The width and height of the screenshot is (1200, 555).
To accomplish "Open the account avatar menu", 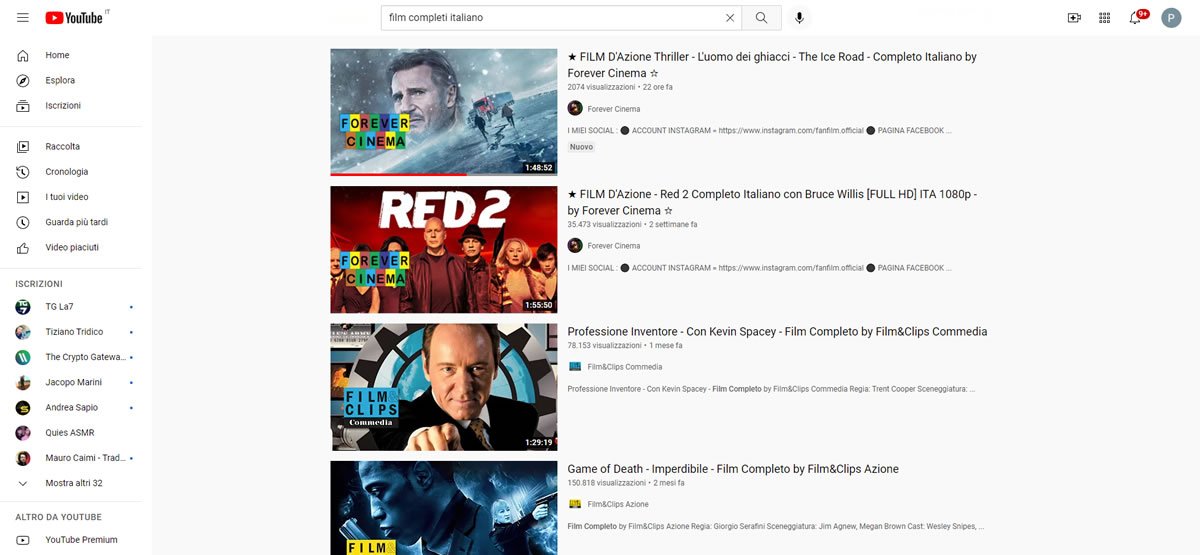I will pyautogui.click(x=1171, y=18).
